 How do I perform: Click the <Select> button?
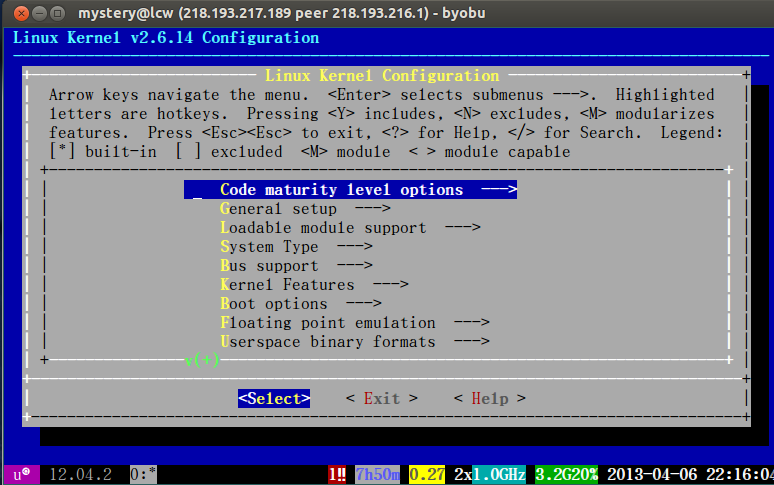click(274, 398)
